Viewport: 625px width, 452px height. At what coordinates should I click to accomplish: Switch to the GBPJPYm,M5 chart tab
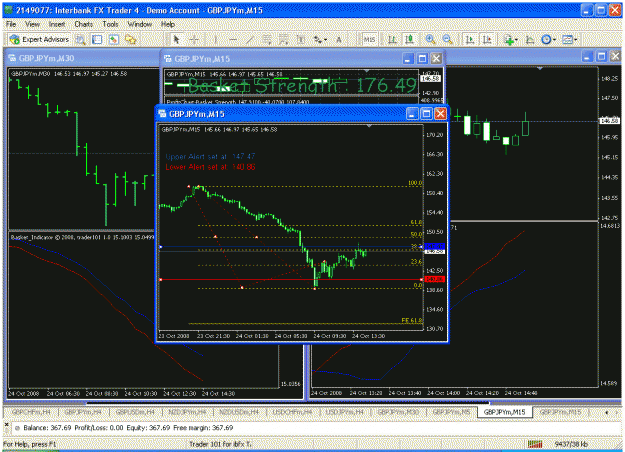(x=451, y=412)
